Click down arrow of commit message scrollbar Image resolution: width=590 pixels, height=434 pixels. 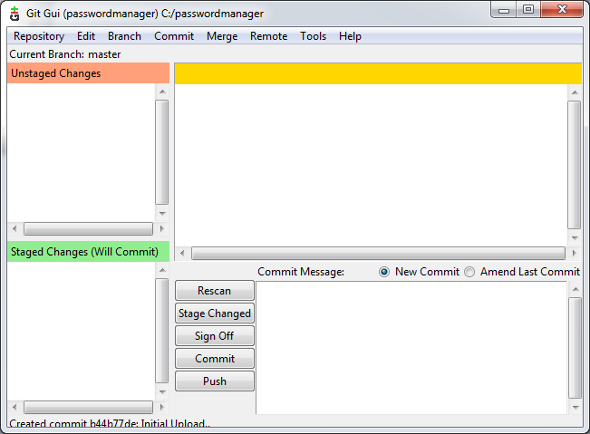[x=575, y=407]
